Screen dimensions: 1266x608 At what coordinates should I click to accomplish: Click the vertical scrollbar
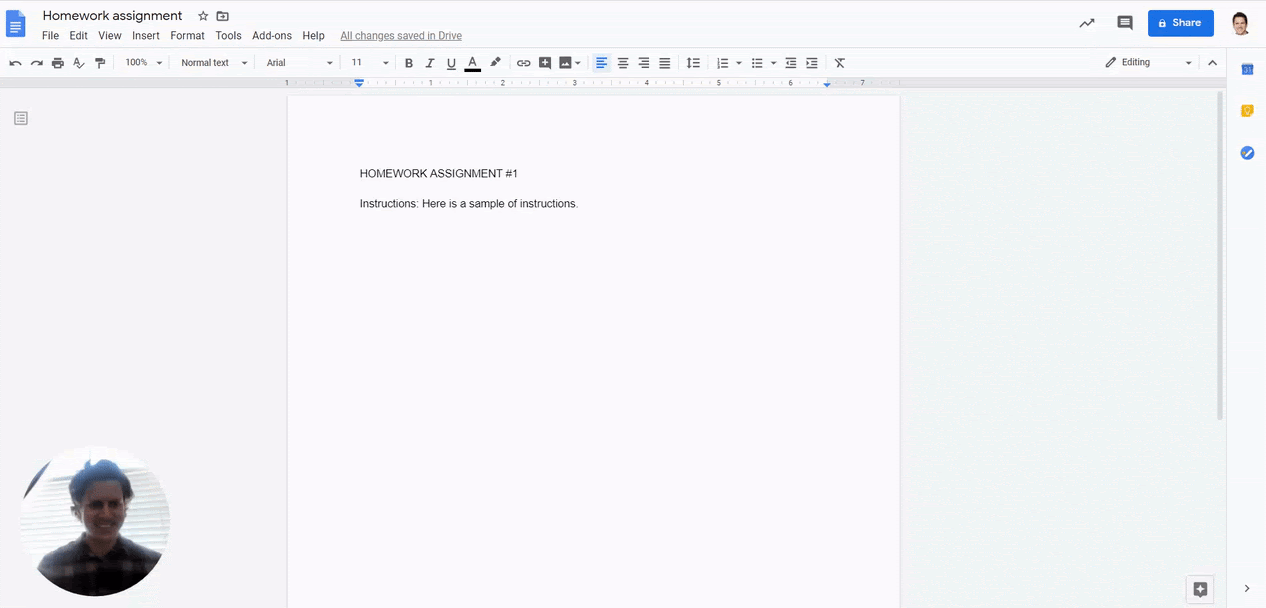(1220, 255)
